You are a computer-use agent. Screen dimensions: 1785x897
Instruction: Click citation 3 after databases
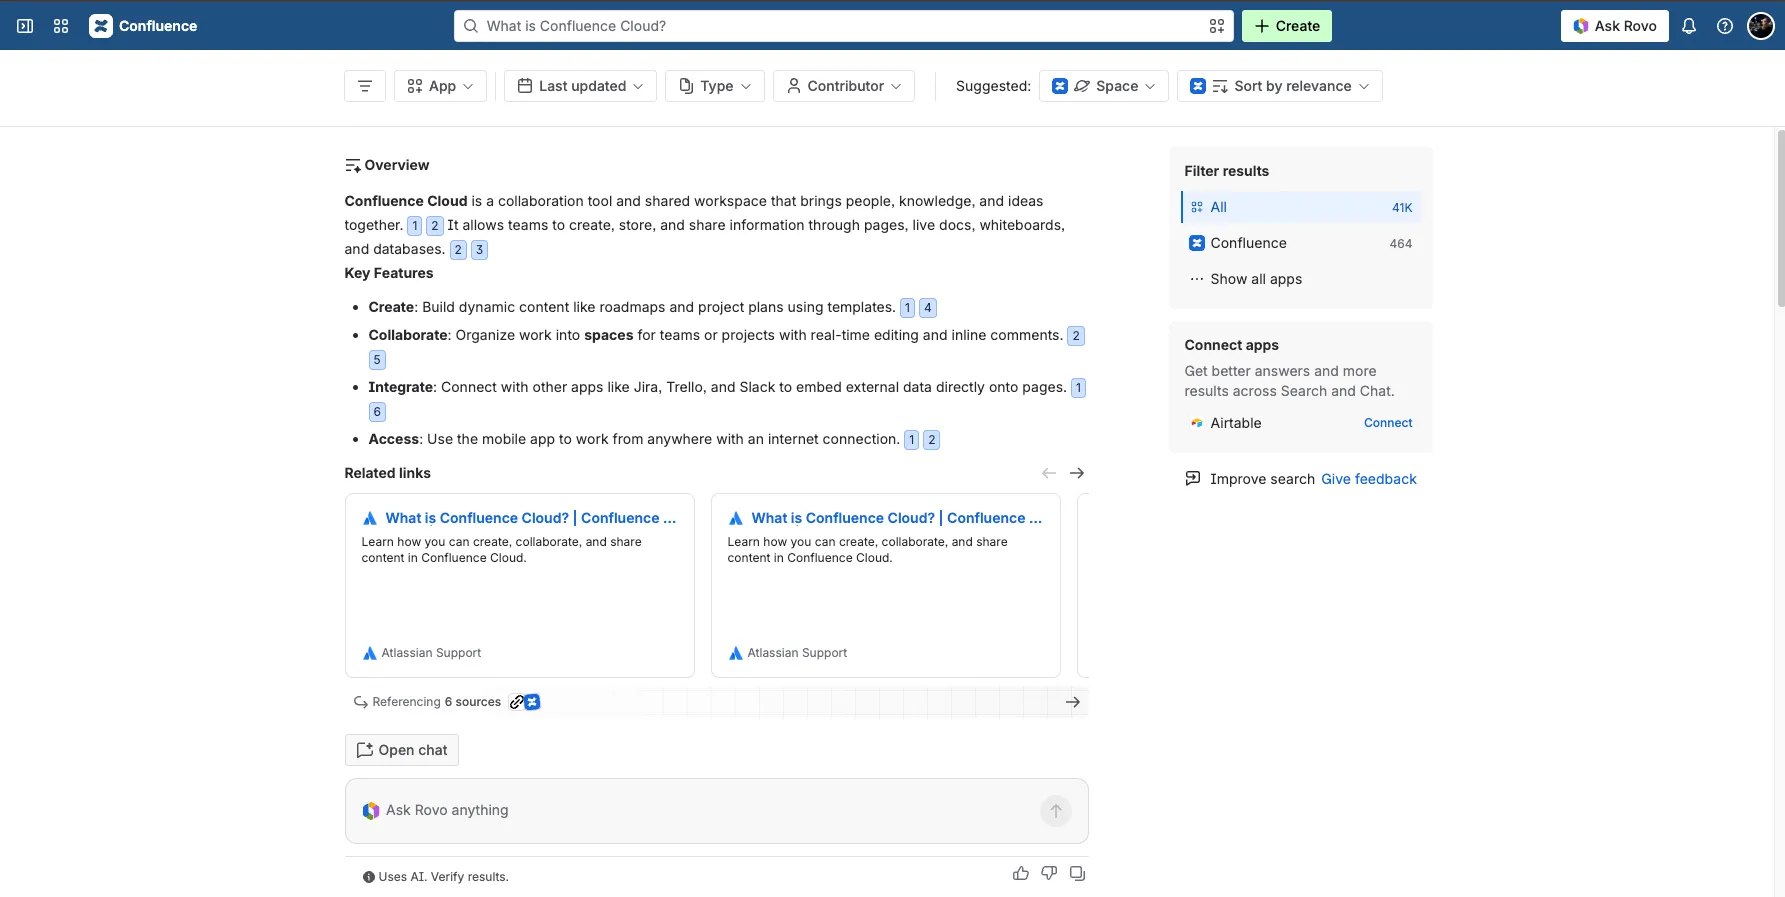pos(480,250)
